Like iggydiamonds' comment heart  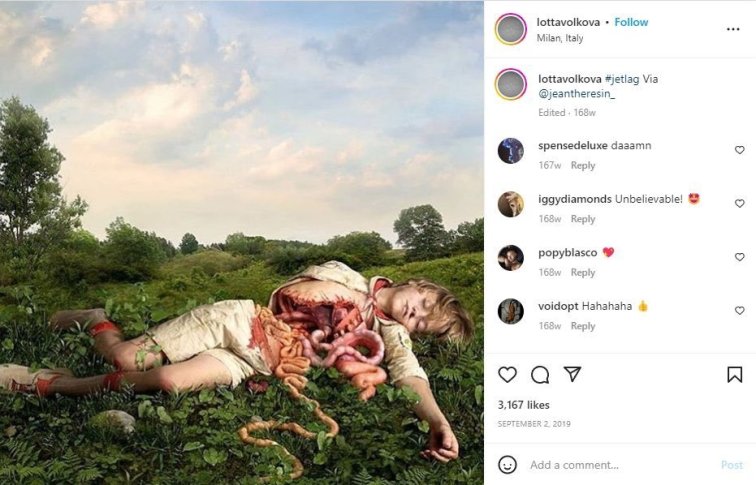pos(740,204)
